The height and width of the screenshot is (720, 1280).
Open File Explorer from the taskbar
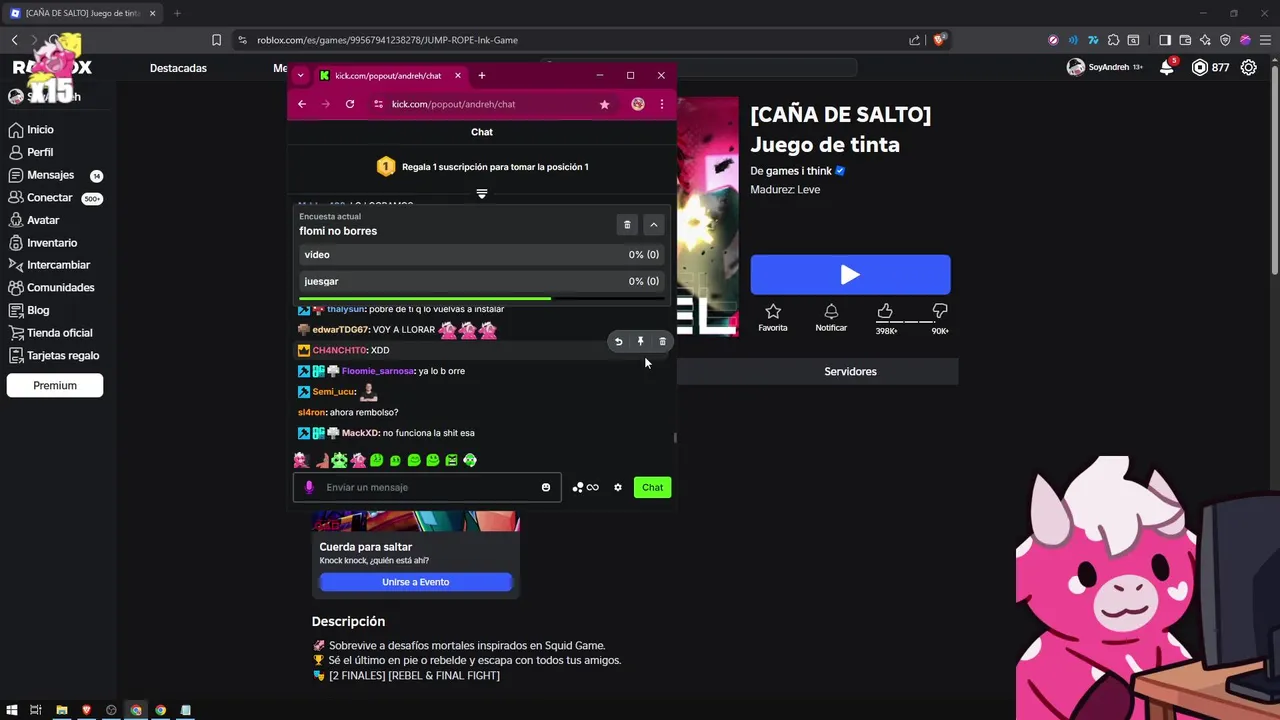click(61, 711)
